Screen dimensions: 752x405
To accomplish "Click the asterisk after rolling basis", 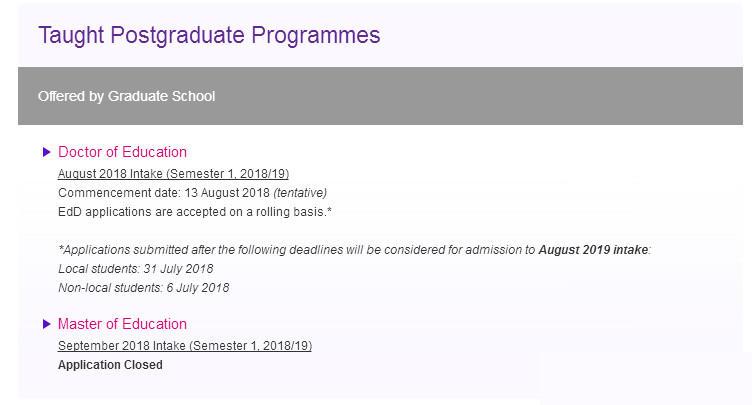I will [329, 210].
